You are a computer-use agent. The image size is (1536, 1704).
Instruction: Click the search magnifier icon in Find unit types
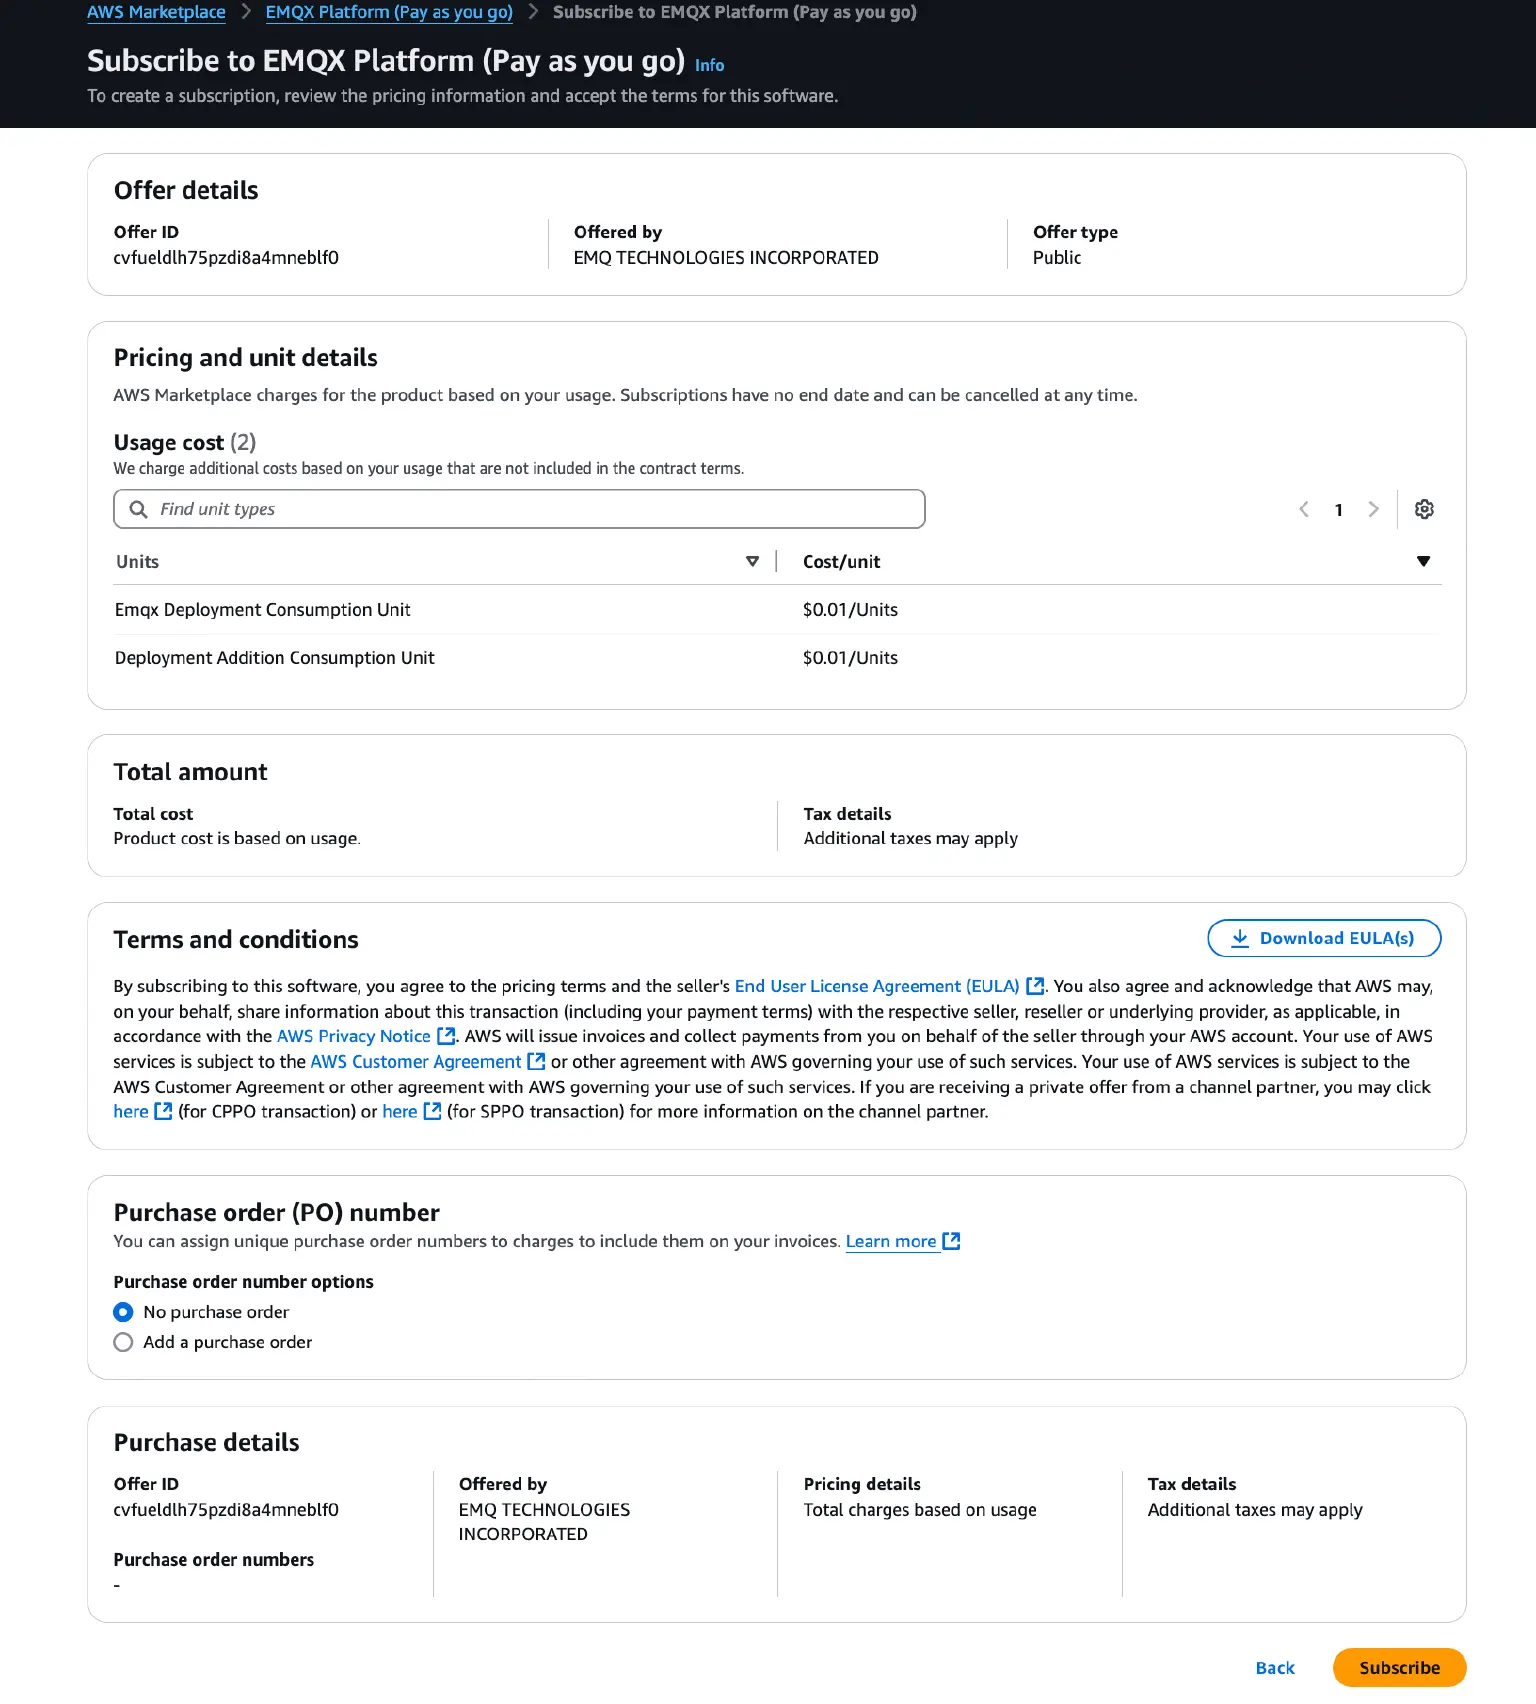[139, 509]
